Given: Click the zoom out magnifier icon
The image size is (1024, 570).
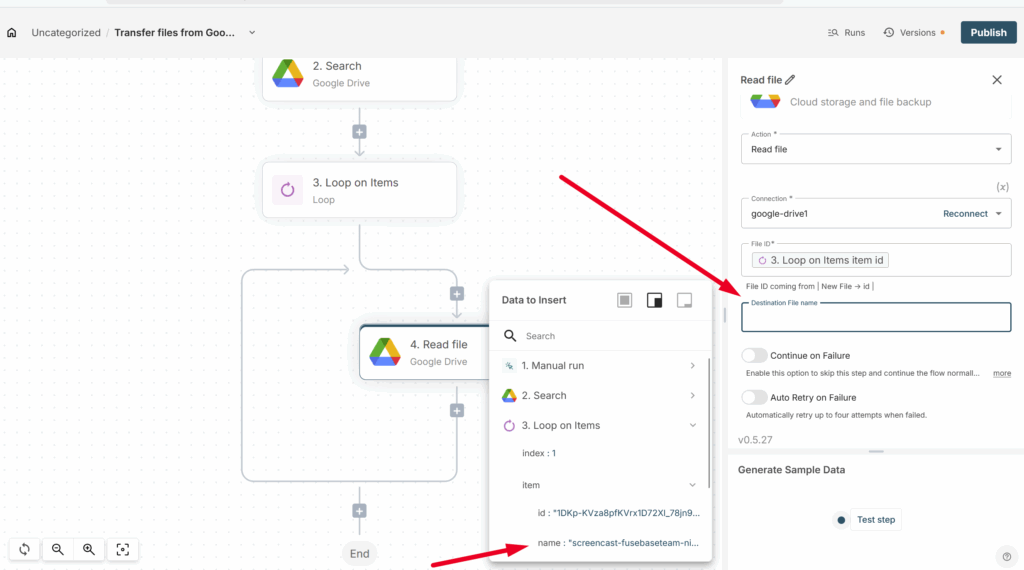Looking at the screenshot, I should pyautogui.click(x=58, y=549).
